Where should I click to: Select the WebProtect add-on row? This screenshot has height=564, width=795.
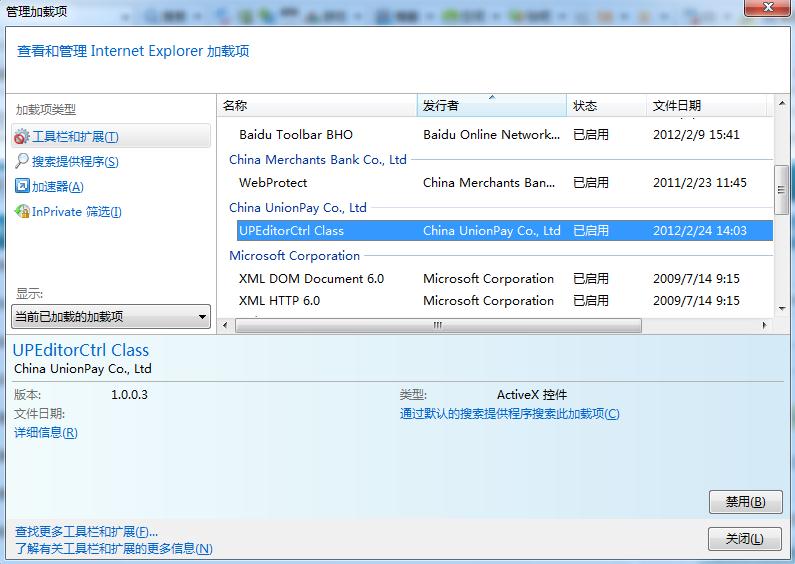click(x=504, y=183)
